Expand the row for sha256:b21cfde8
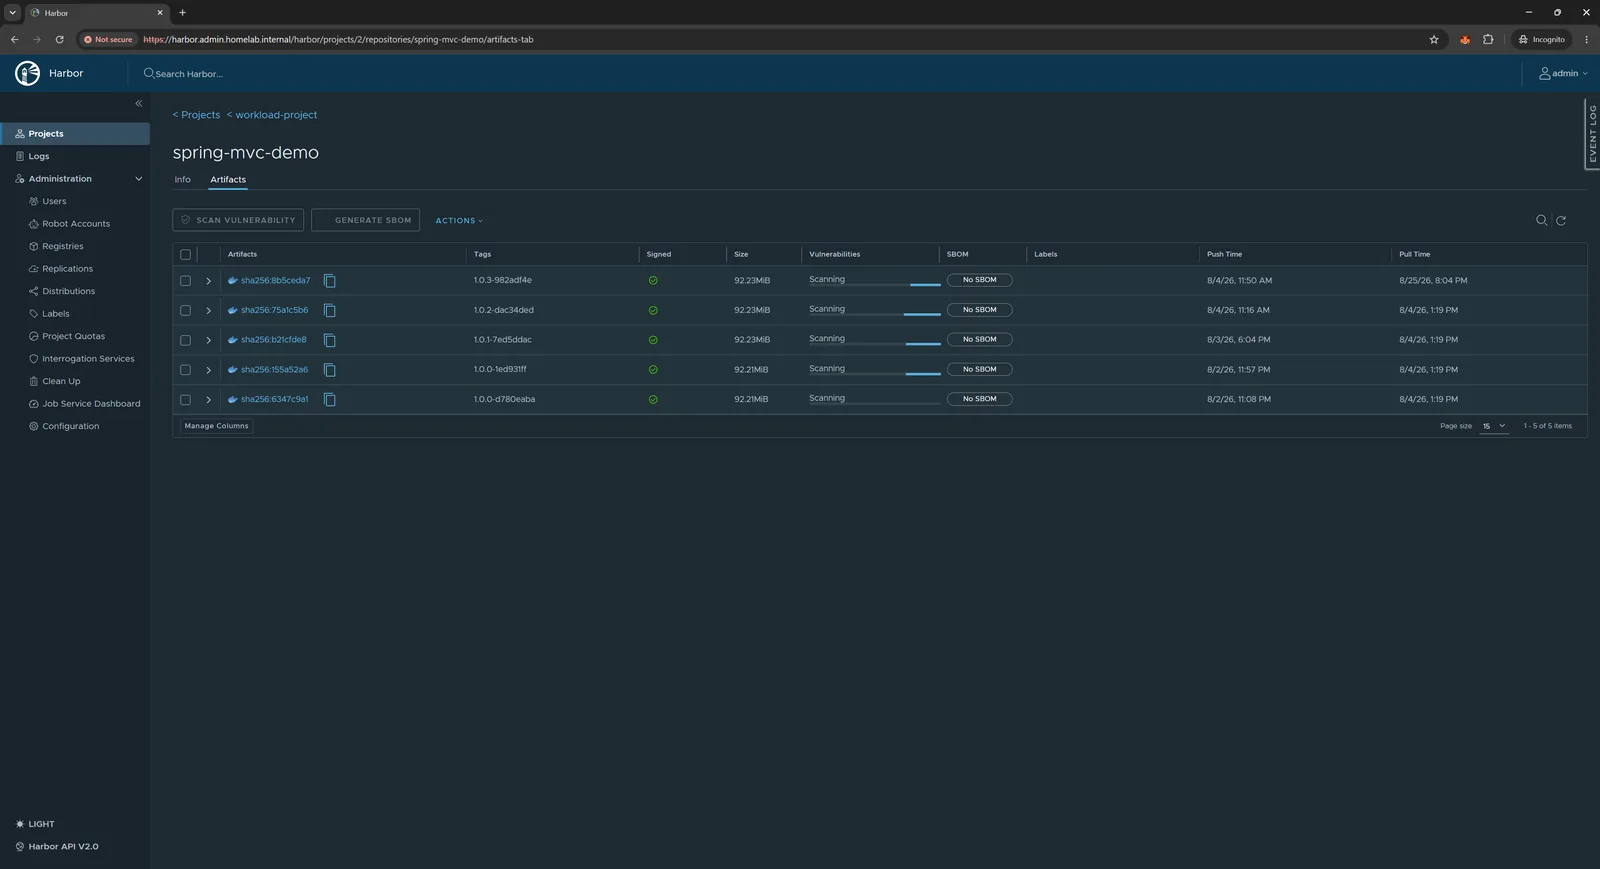Image resolution: width=1600 pixels, height=869 pixels. point(208,340)
